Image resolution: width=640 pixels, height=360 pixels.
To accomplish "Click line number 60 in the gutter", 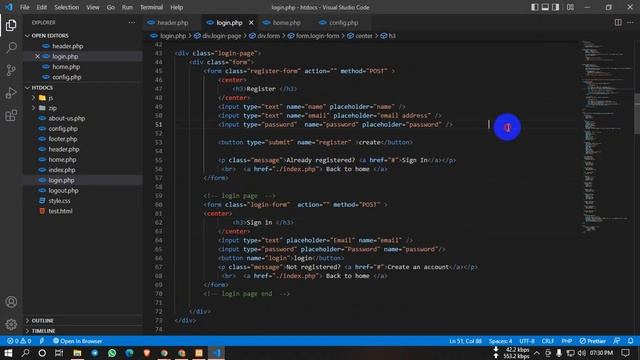I will [158, 204].
